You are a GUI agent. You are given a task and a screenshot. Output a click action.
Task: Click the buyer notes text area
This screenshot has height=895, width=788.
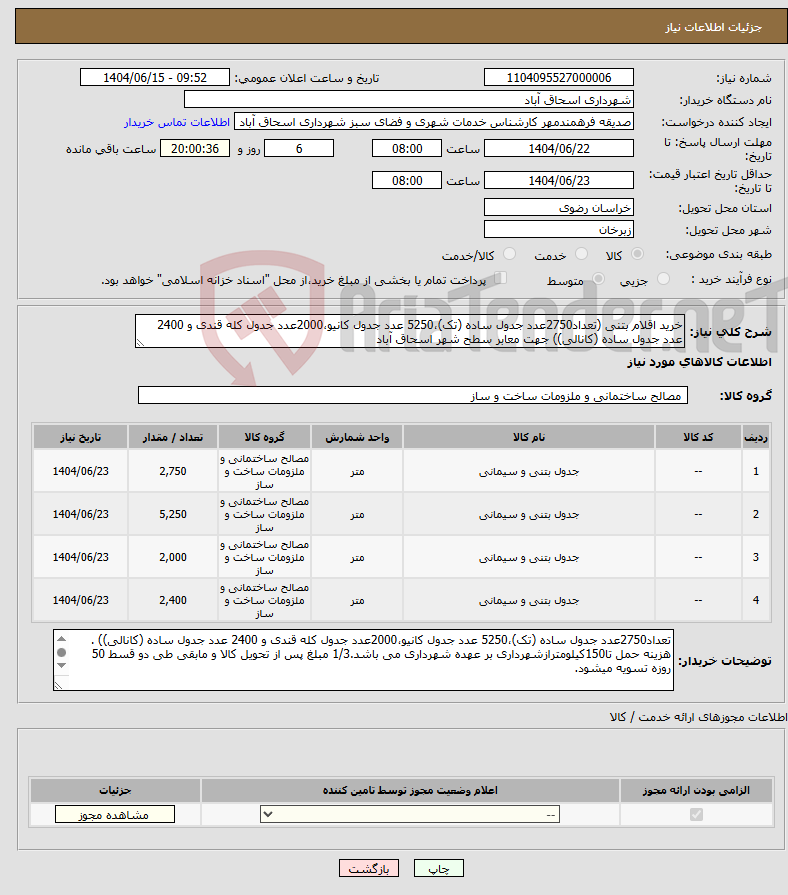[363, 660]
